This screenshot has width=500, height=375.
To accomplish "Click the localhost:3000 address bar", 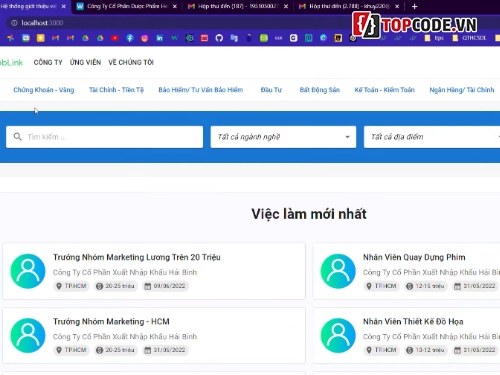I will coord(180,23).
